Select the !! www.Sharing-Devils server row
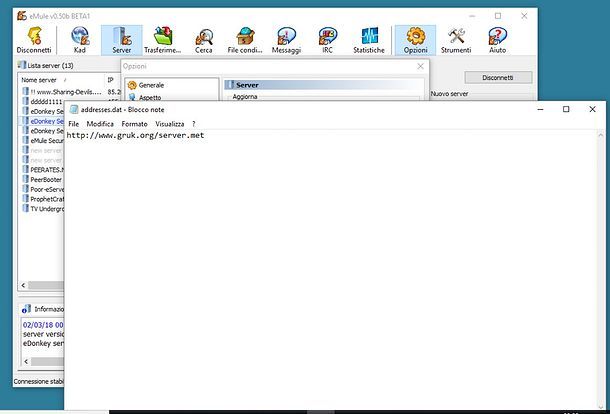Screen dimensions: 610x414 tap(72, 92)
